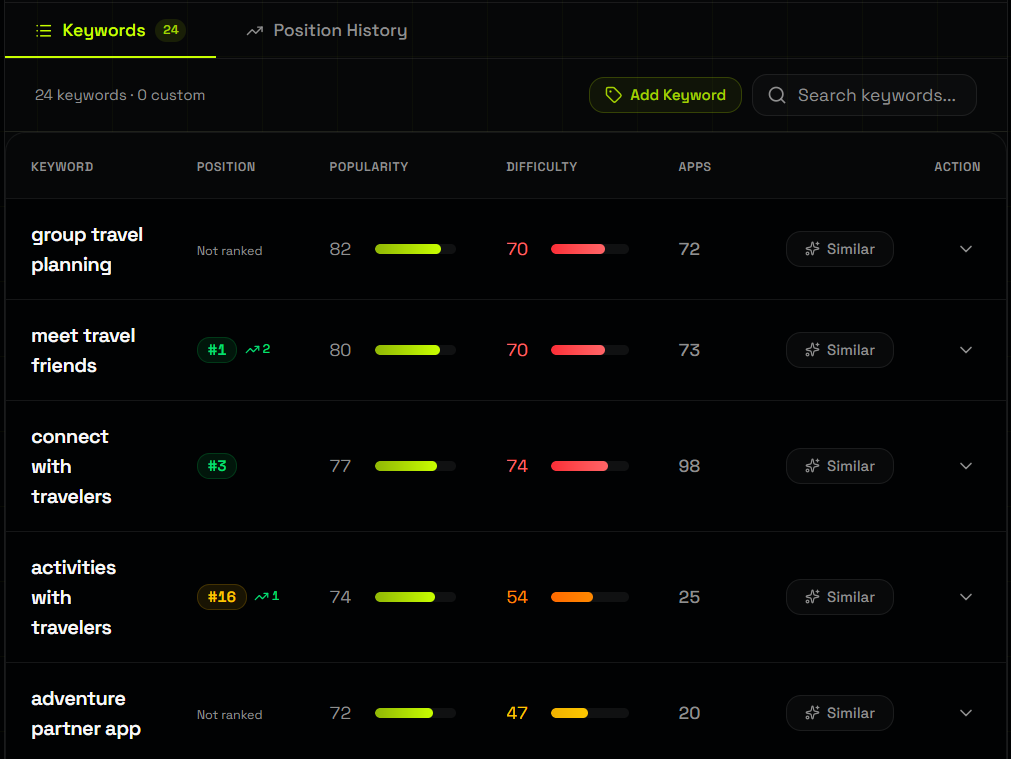Expand the group travel planning row
This screenshot has width=1011, height=759.
(x=965, y=249)
